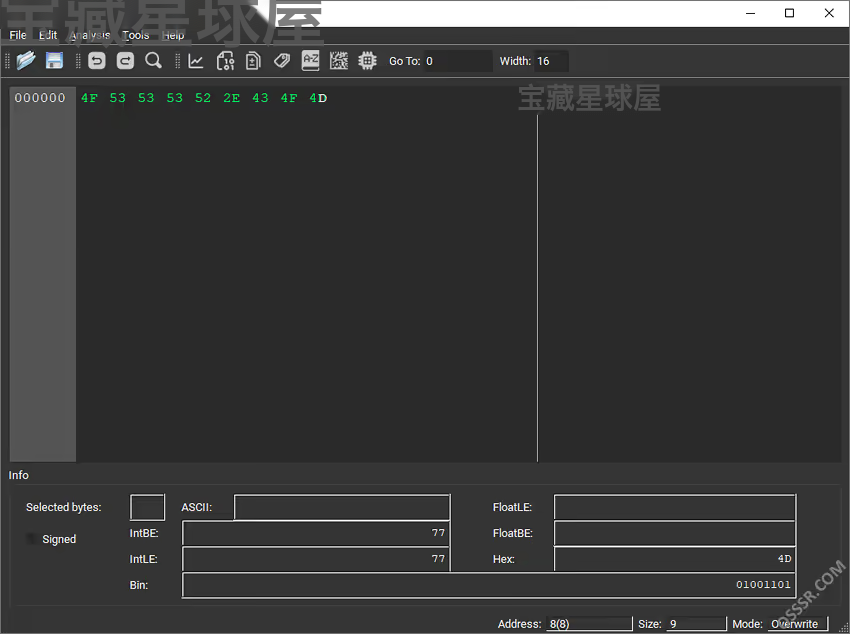
Task: Open the search magnifier tool
Action: tap(153, 61)
